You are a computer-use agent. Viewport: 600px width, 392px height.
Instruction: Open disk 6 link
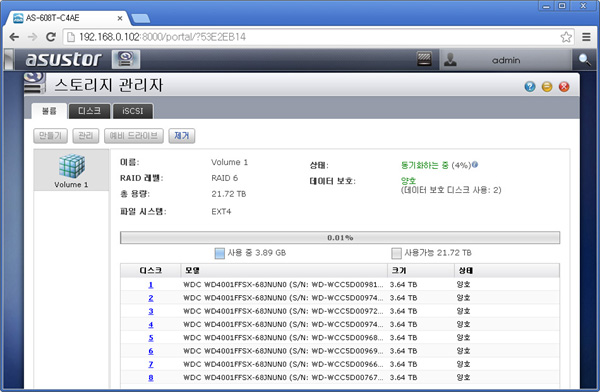click(151, 351)
